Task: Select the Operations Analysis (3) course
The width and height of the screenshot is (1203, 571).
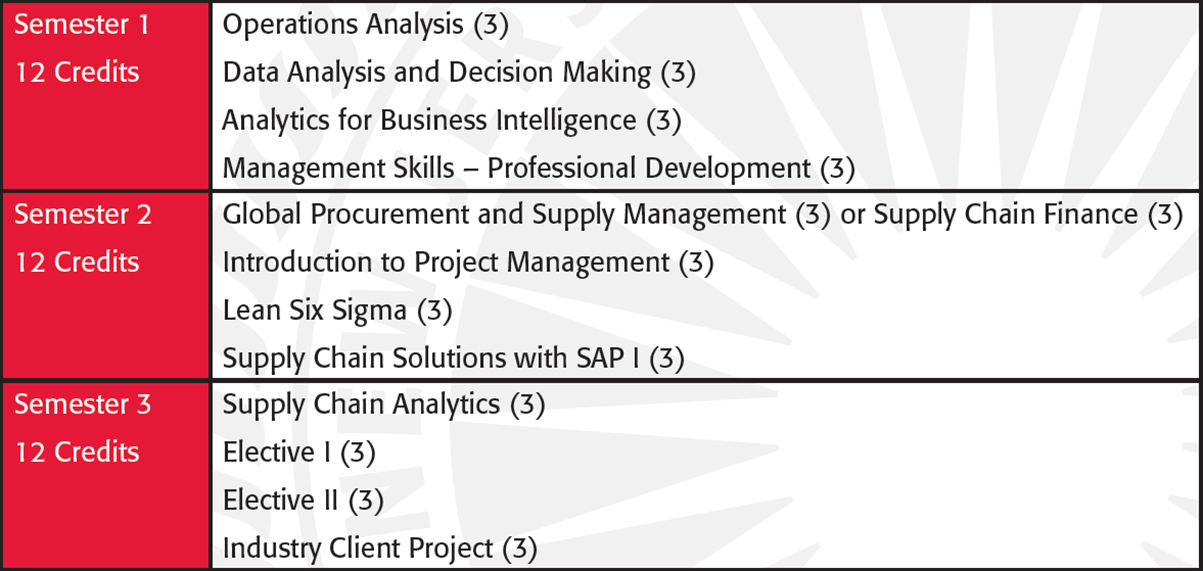Action: [x=365, y=25]
